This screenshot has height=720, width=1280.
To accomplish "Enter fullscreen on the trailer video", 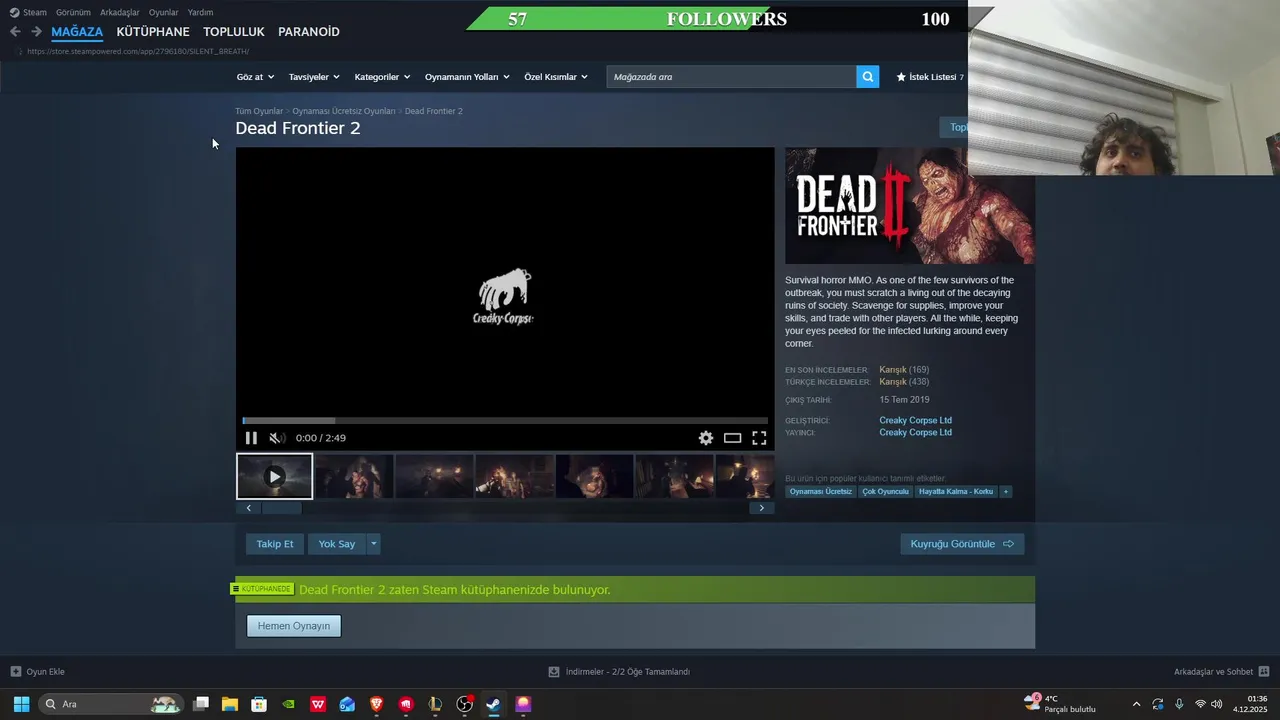I will (x=759, y=438).
